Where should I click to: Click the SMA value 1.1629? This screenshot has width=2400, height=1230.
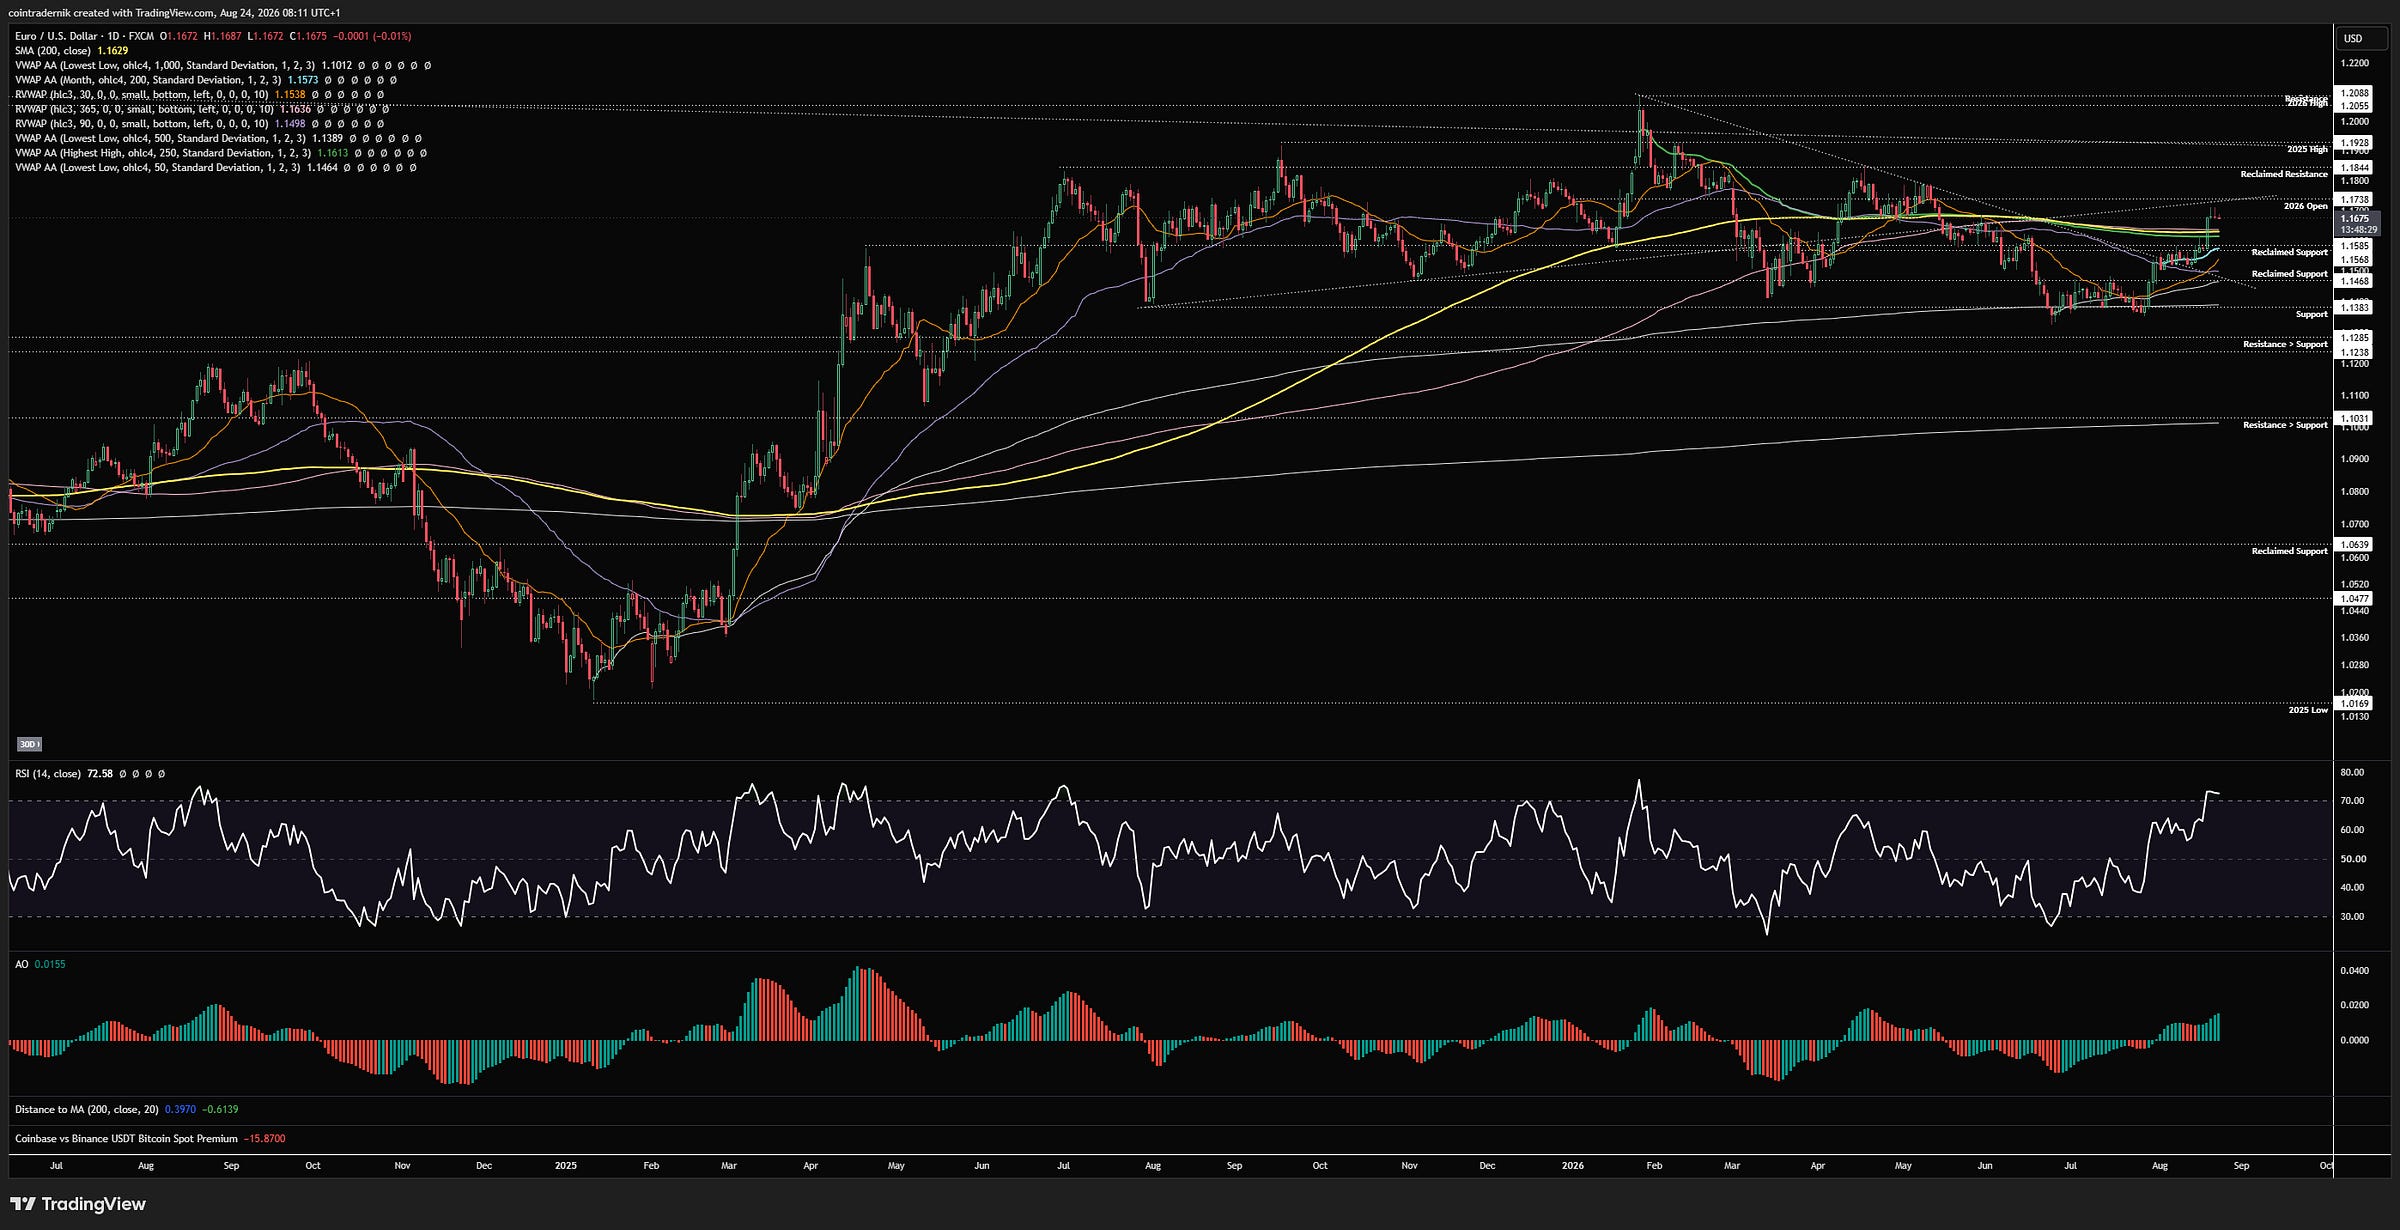[x=113, y=51]
